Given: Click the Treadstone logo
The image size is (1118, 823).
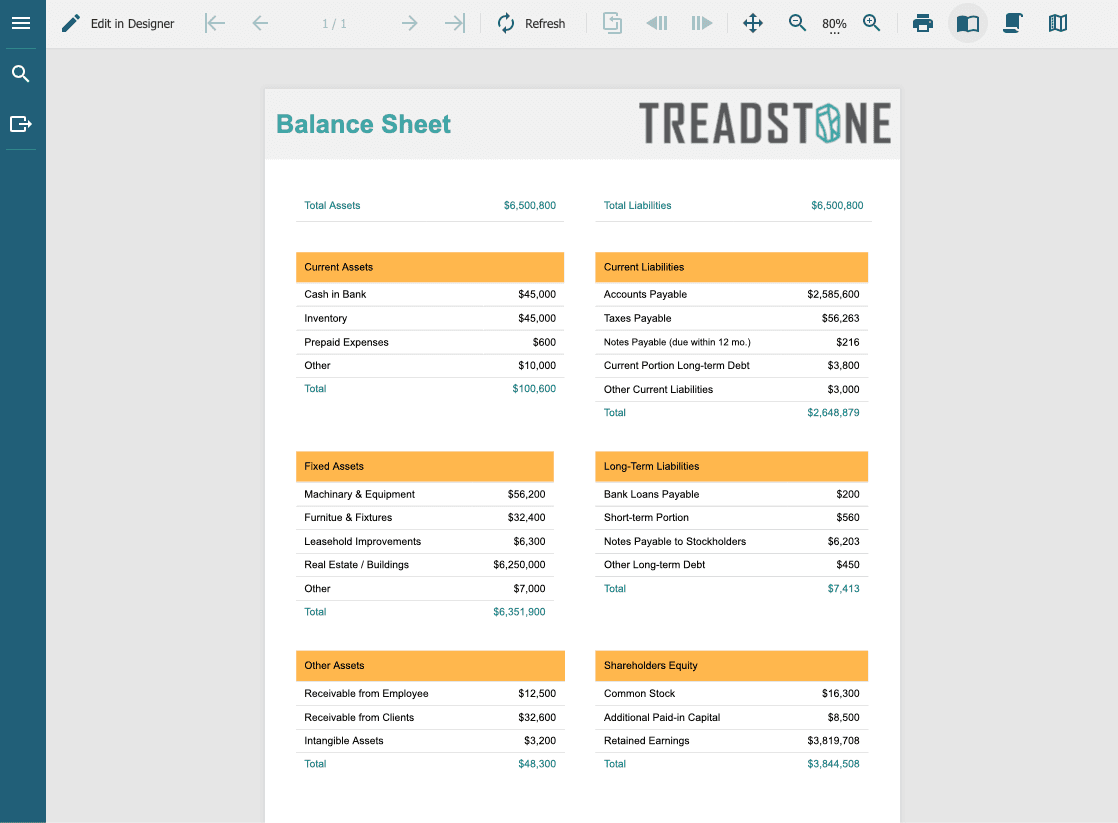Looking at the screenshot, I should (765, 123).
